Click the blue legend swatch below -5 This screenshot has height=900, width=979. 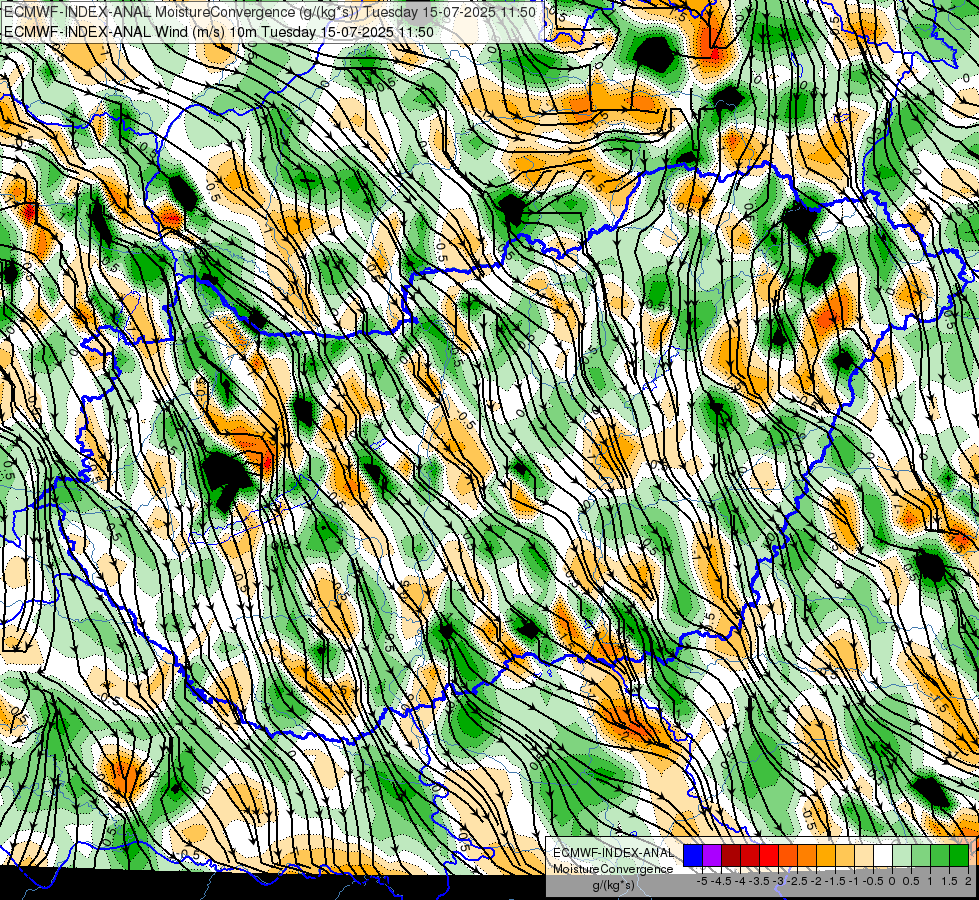(693, 855)
